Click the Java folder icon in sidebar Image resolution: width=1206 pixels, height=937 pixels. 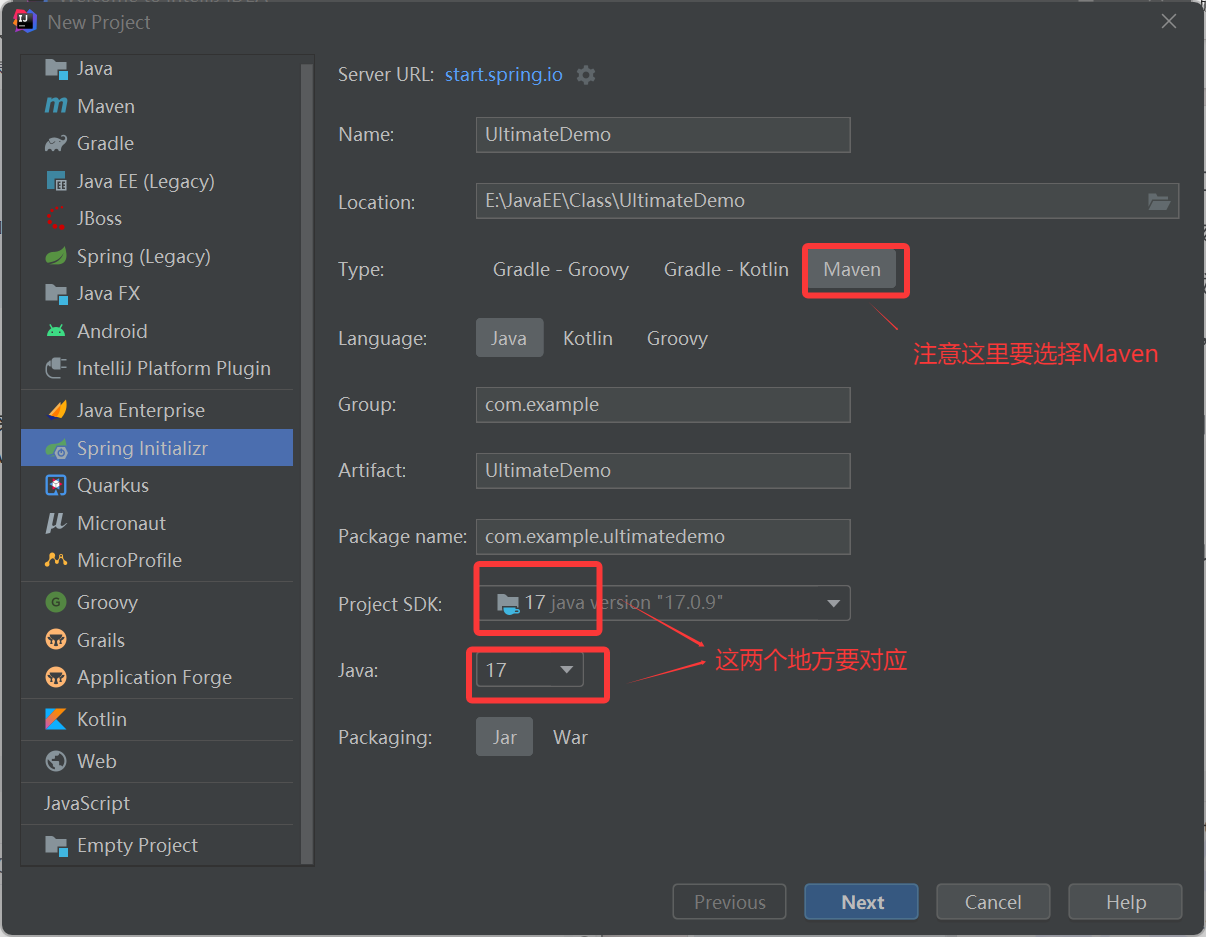[56, 68]
